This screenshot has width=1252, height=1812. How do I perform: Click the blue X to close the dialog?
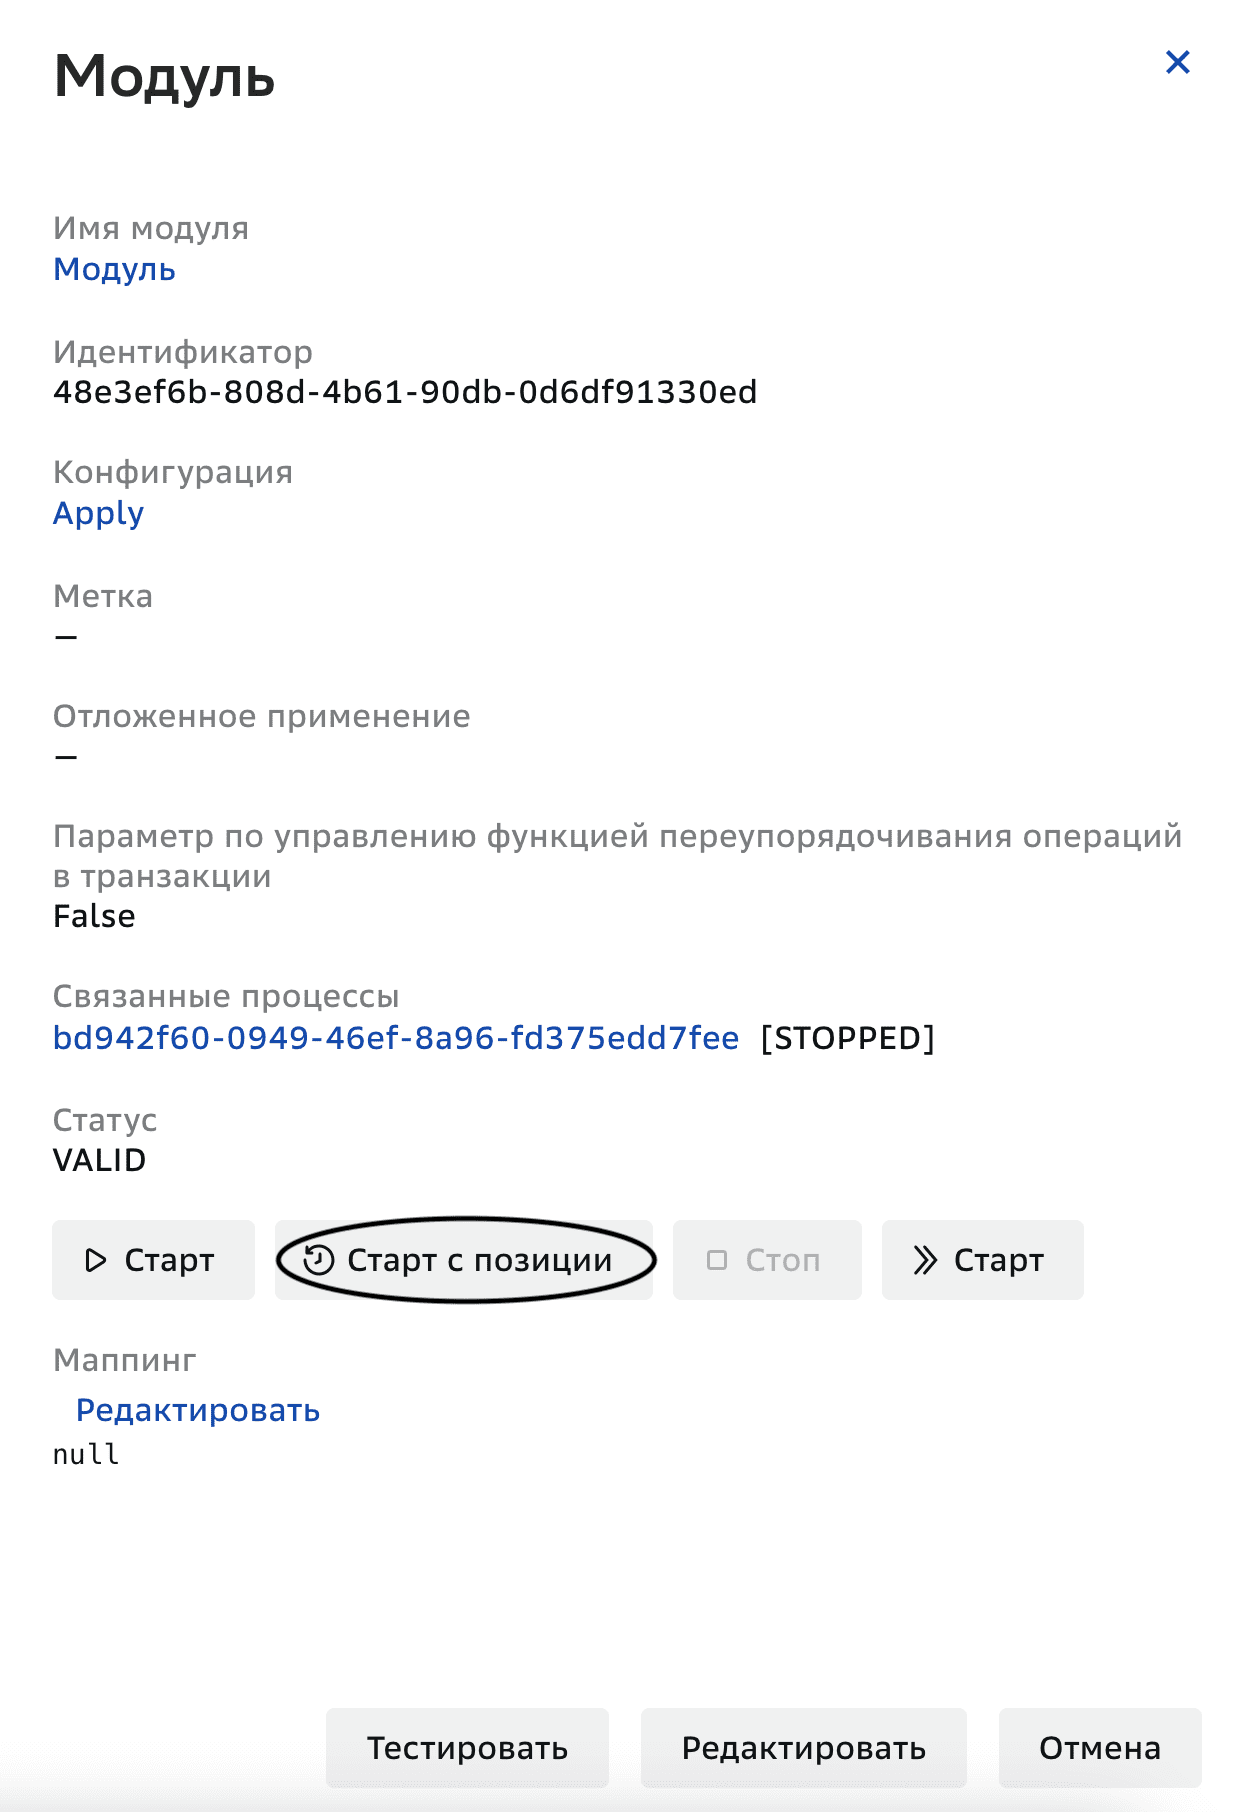point(1178,62)
